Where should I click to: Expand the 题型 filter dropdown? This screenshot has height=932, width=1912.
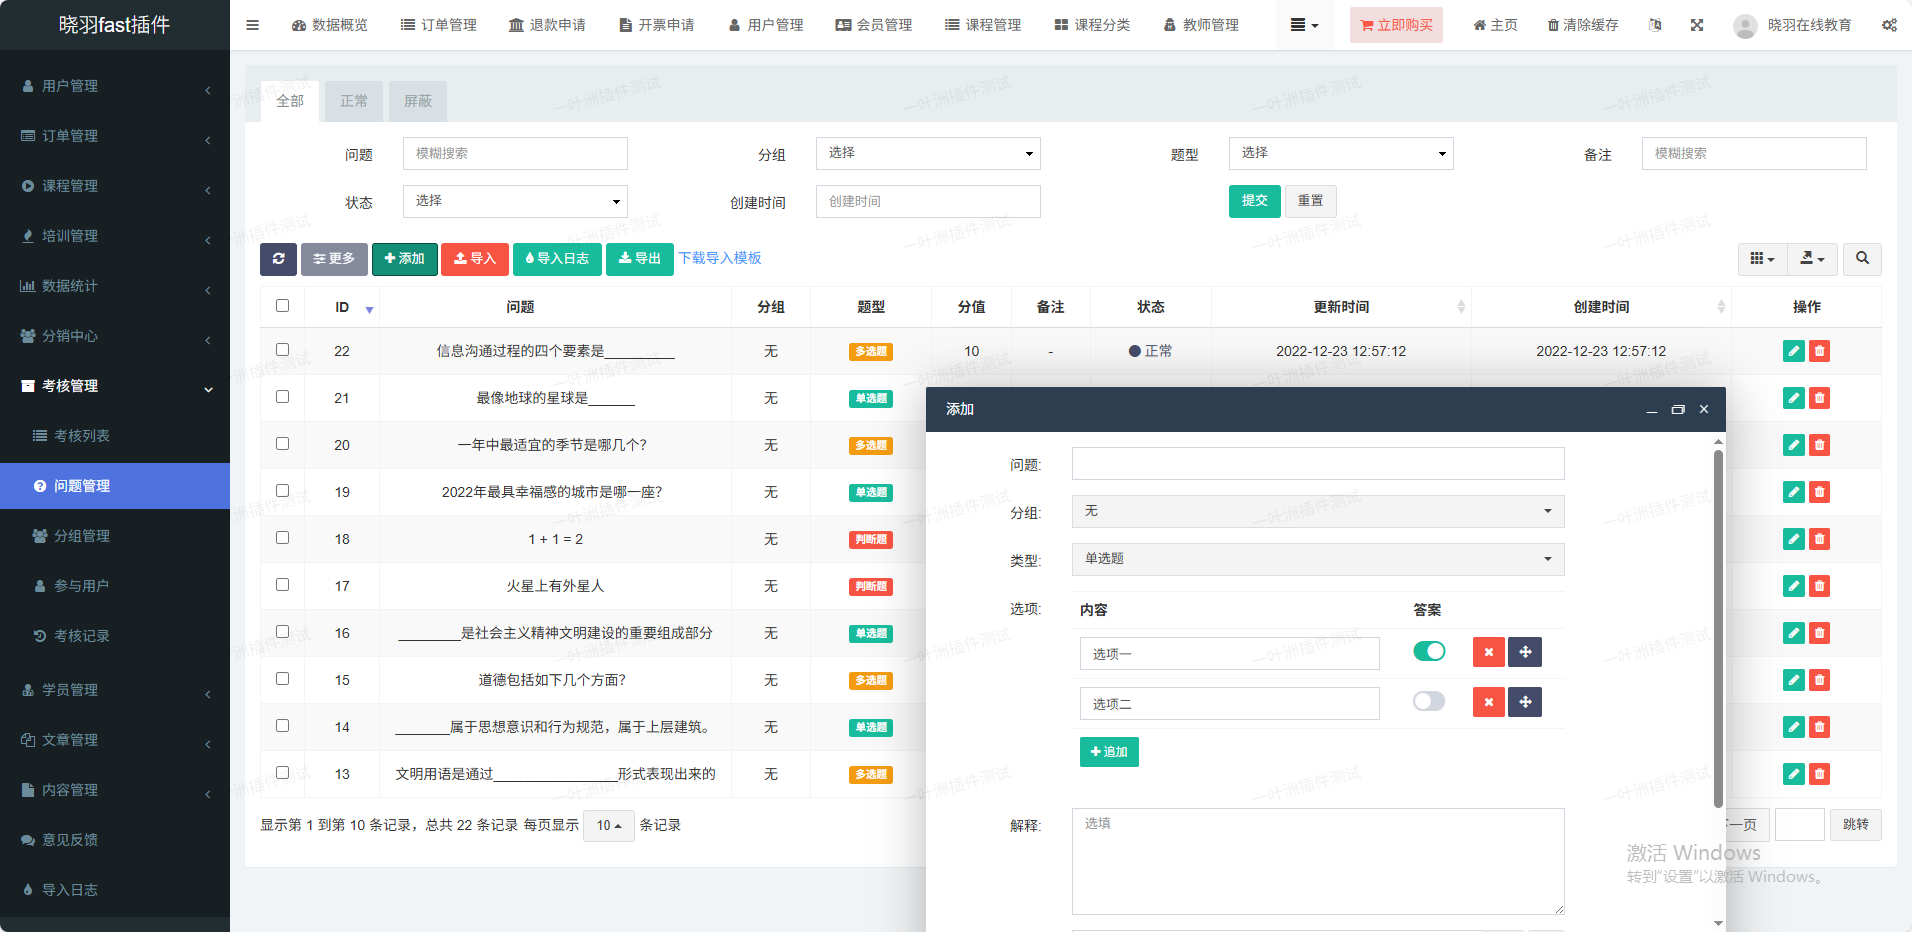(1340, 153)
